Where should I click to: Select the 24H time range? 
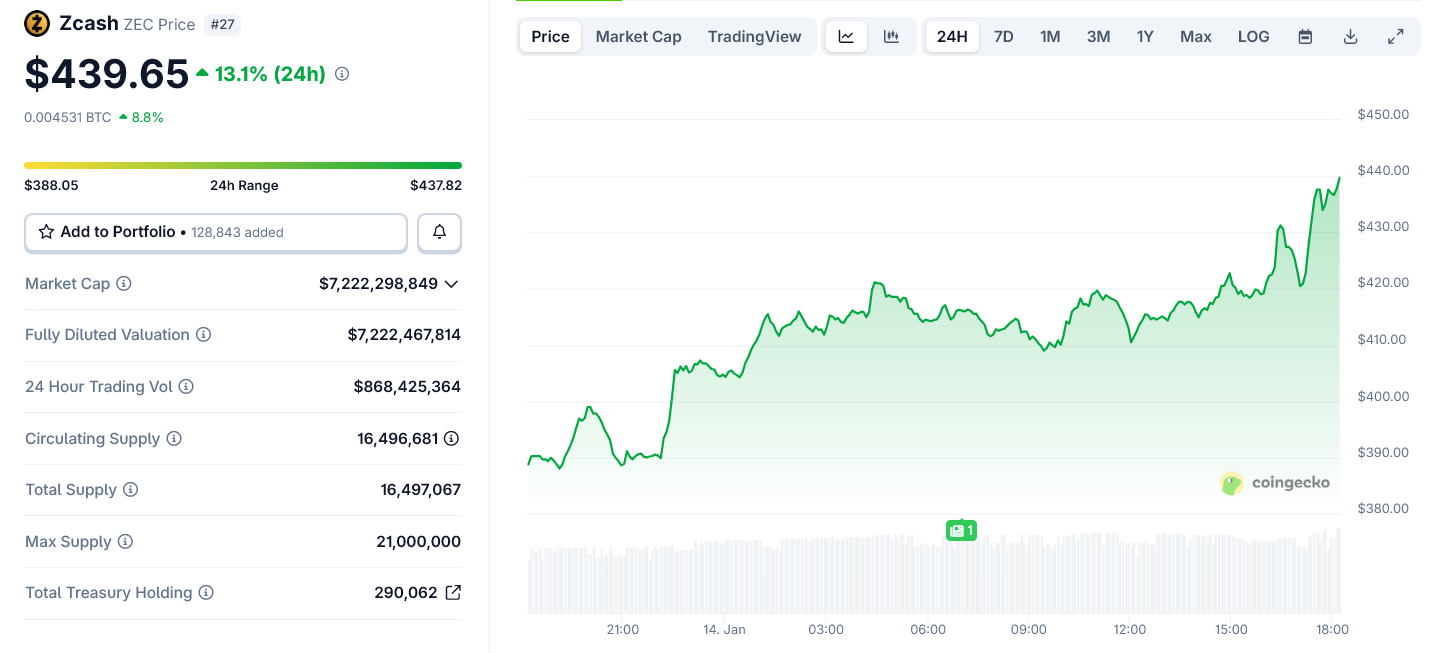point(952,37)
